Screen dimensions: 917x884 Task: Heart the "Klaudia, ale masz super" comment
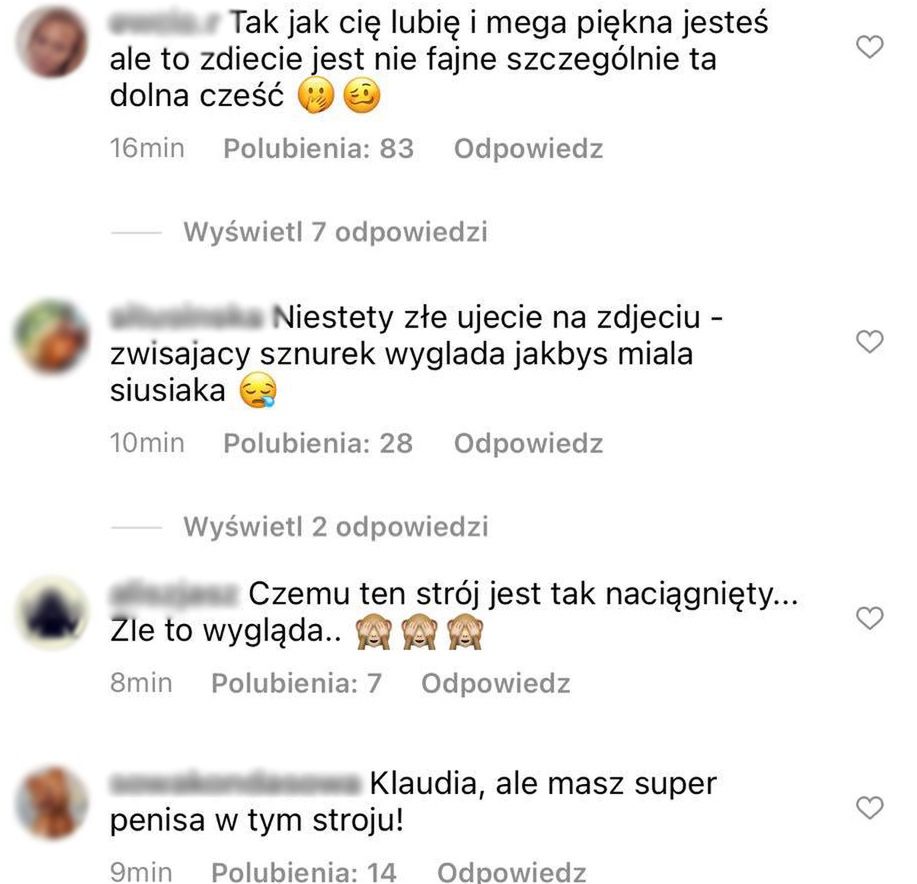[x=870, y=808]
